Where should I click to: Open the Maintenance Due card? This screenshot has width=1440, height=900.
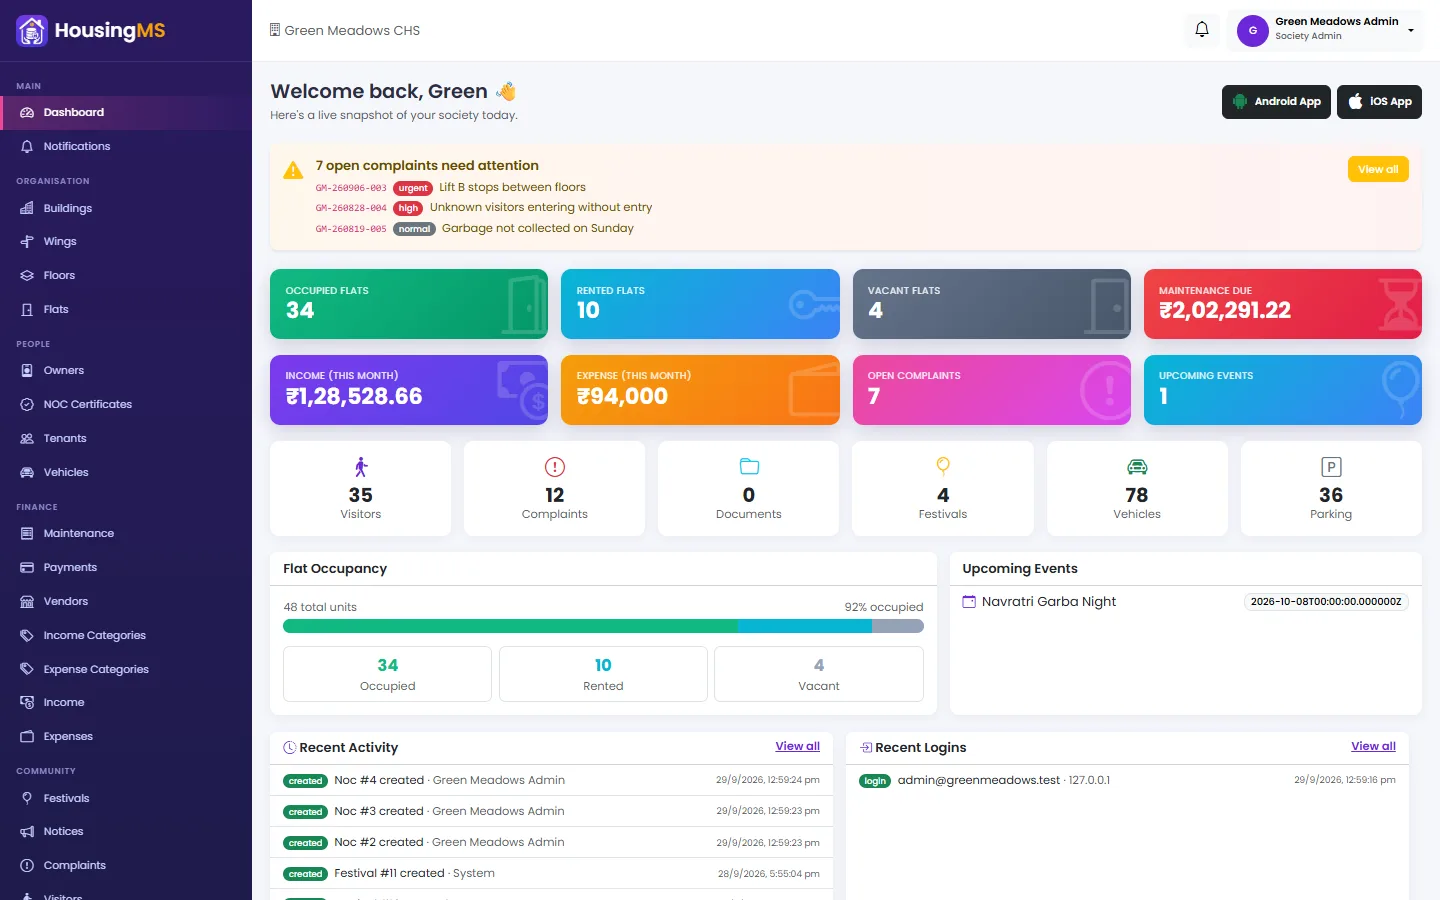pyautogui.click(x=1282, y=304)
